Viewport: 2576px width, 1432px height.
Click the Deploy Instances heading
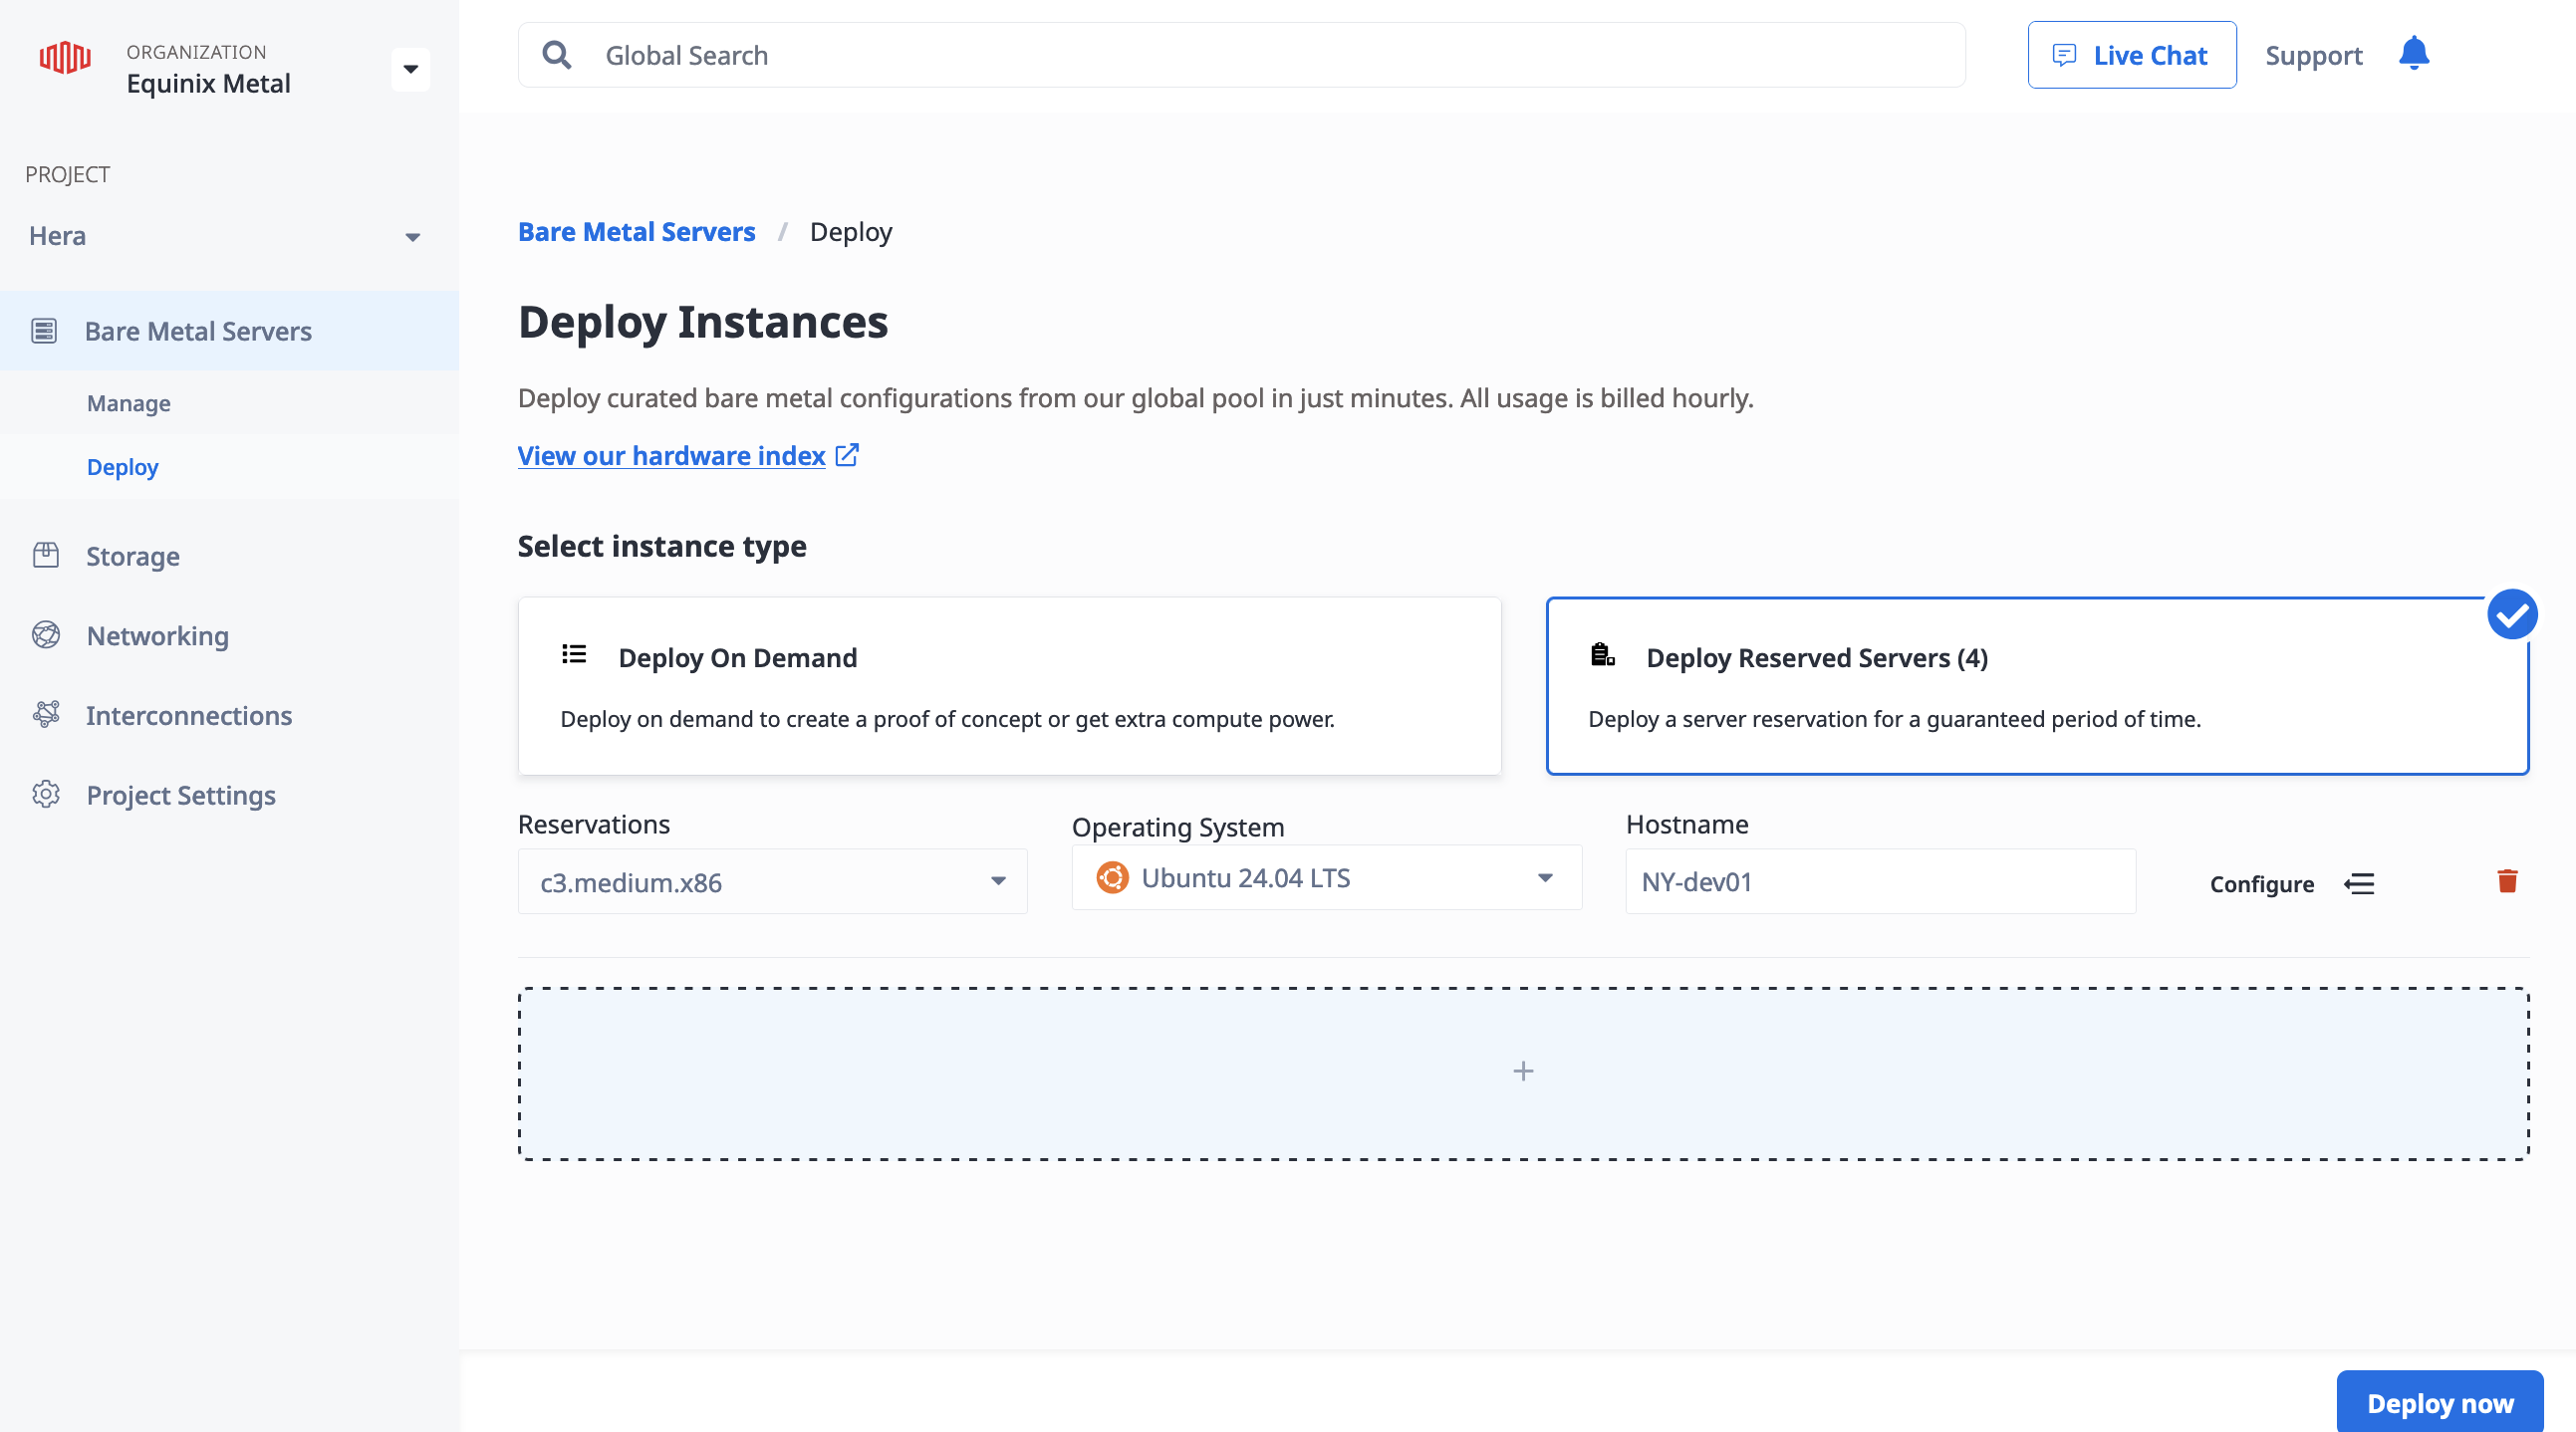coord(703,323)
